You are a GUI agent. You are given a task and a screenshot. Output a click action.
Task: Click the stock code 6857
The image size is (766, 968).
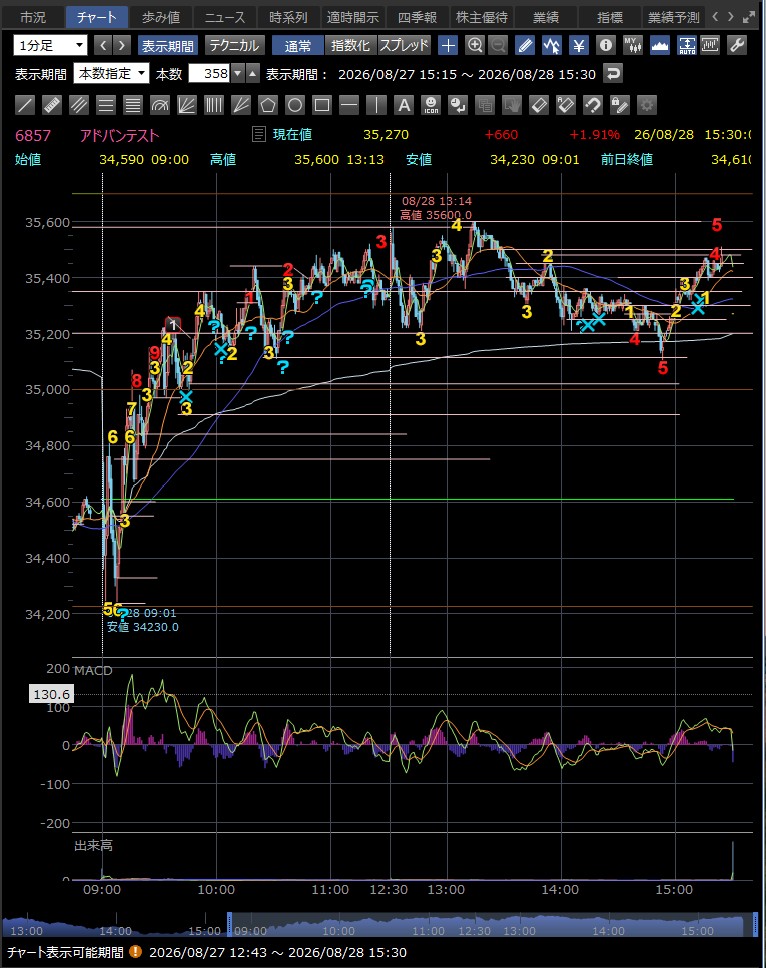[x=33, y=136]
